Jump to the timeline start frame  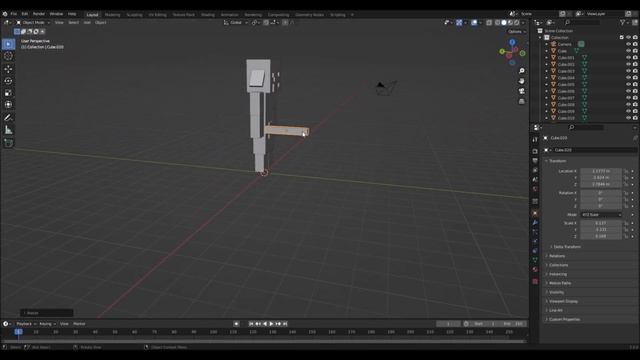251,324
